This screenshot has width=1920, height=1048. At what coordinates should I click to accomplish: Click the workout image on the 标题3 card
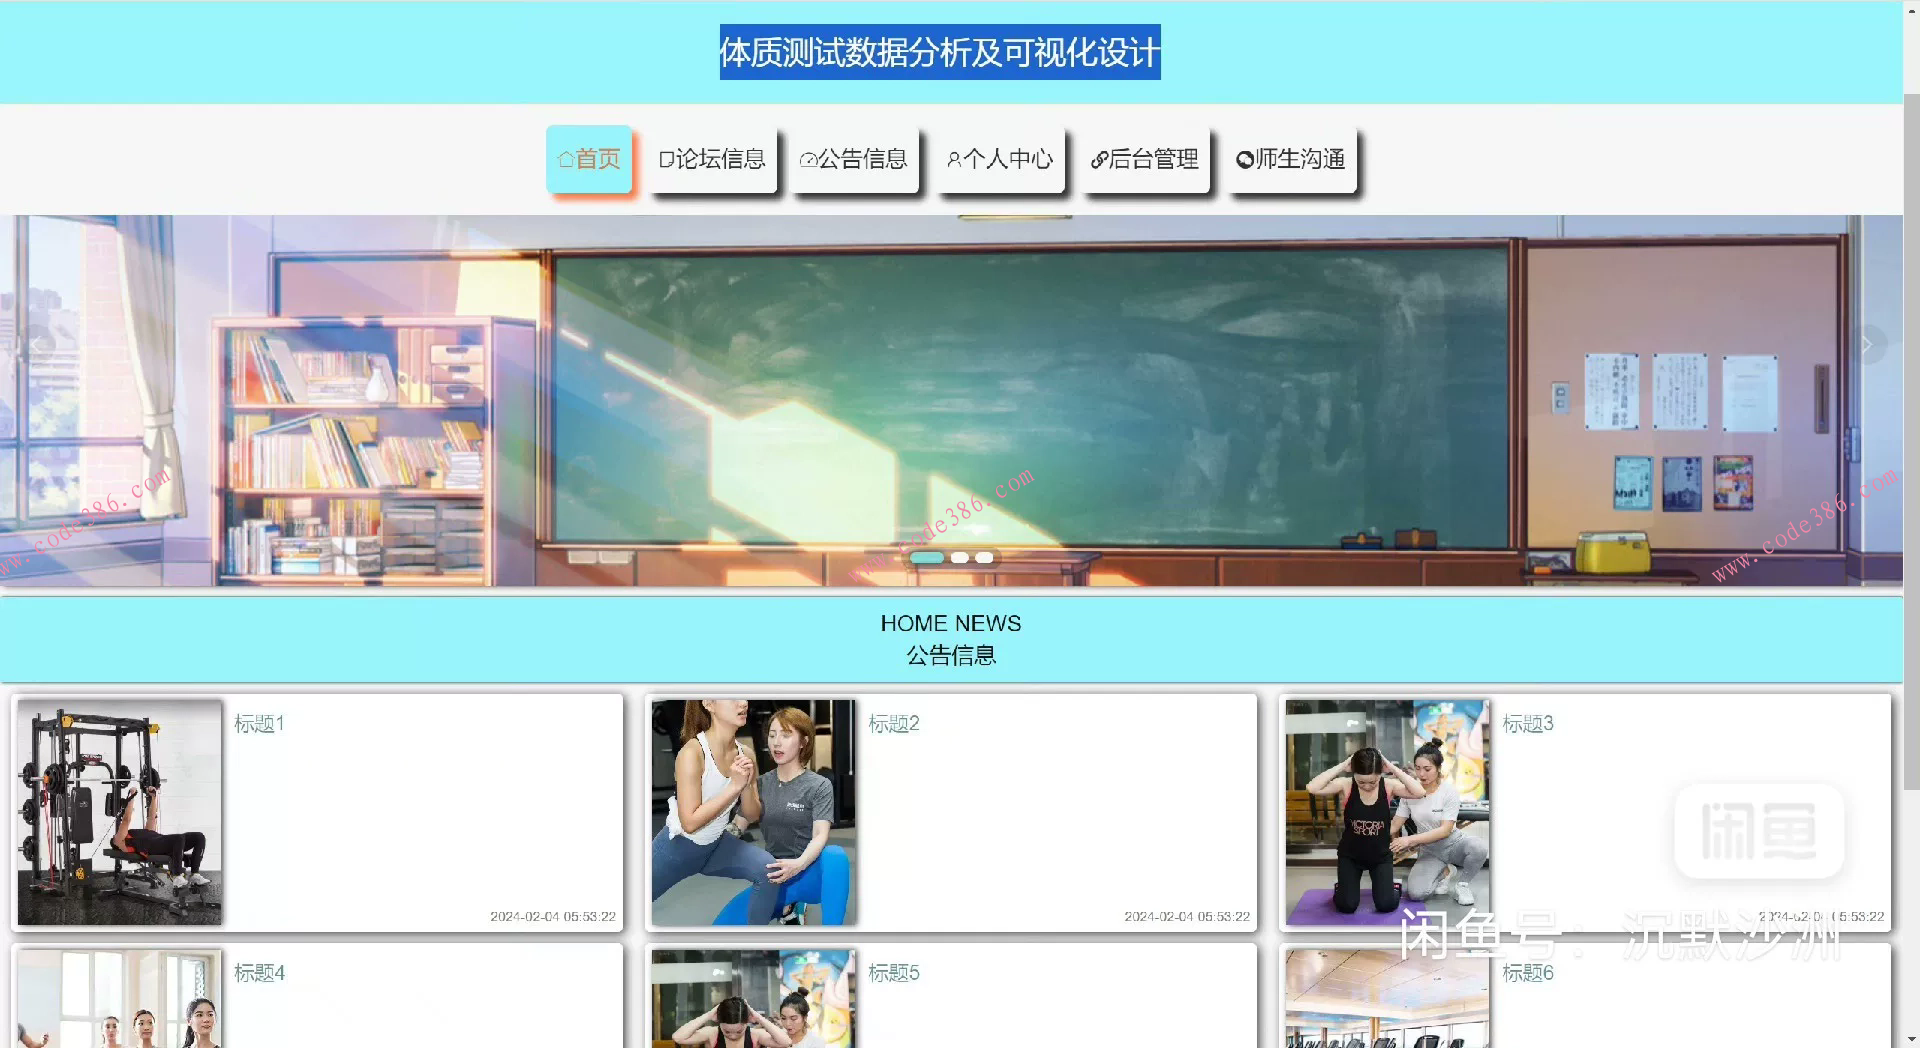pyautogui.click(x=1386, y=811)
